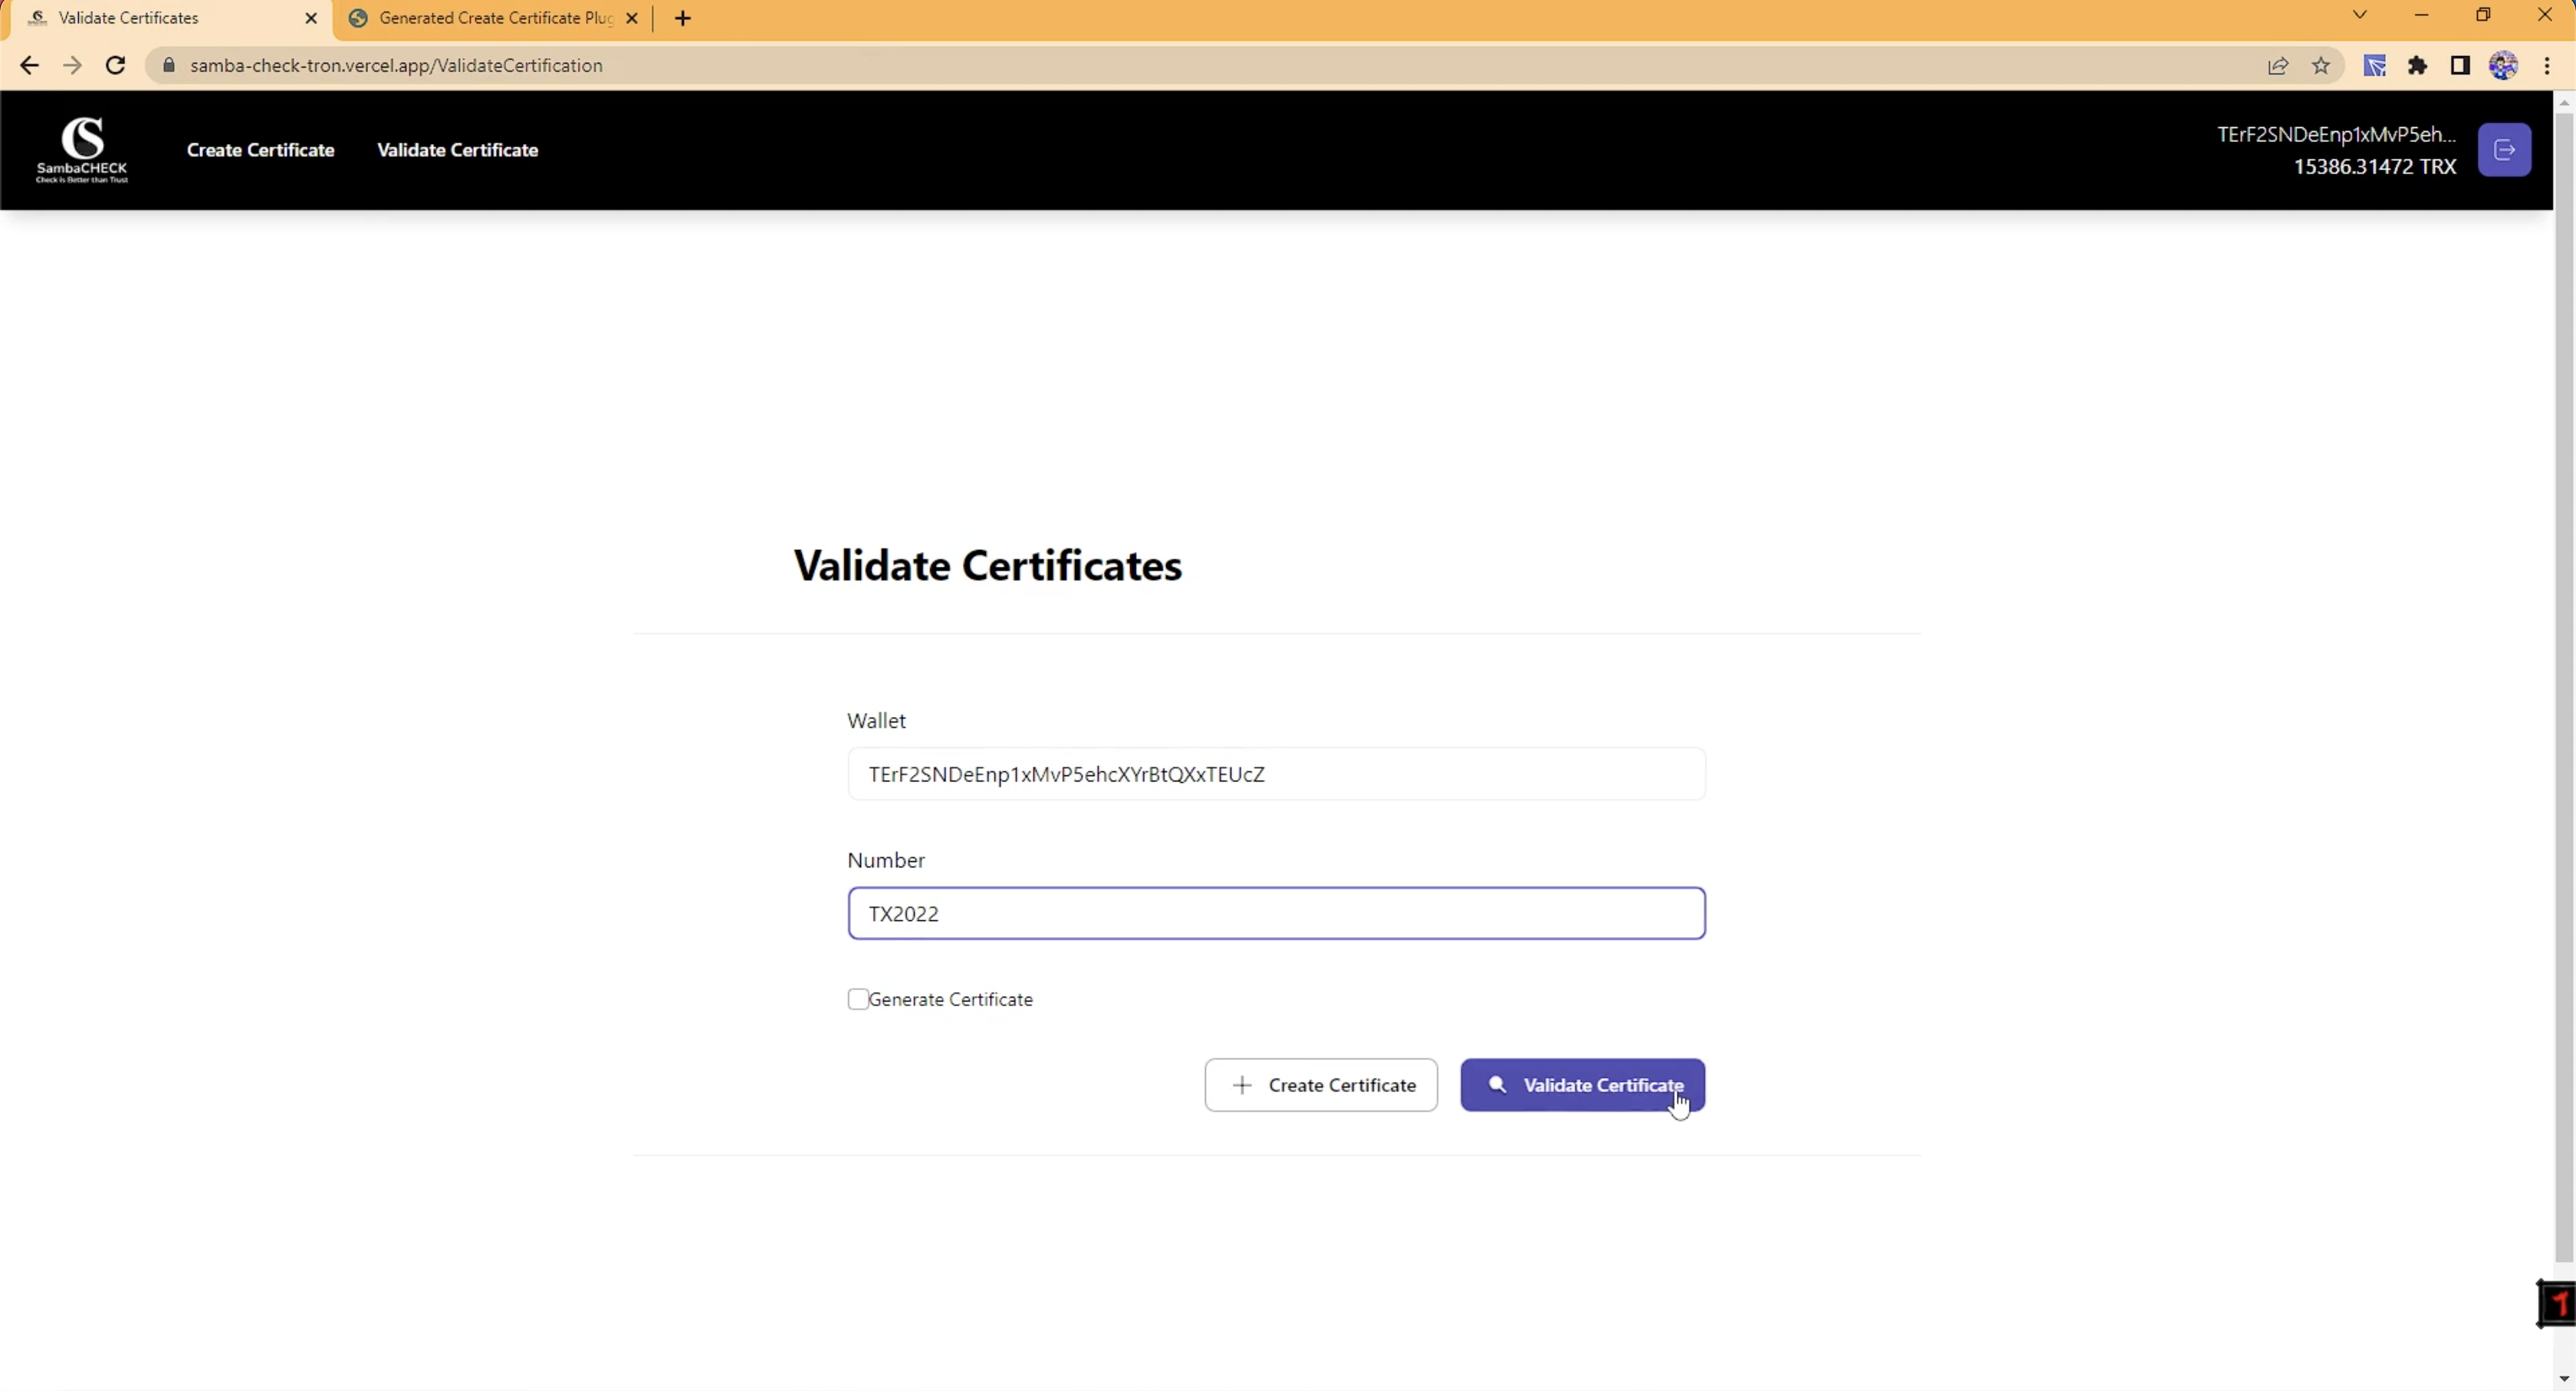The width and height of the screenshot is (2576, 1391).
Task: Expand the tab search chevron
Action: (2359, 15)
